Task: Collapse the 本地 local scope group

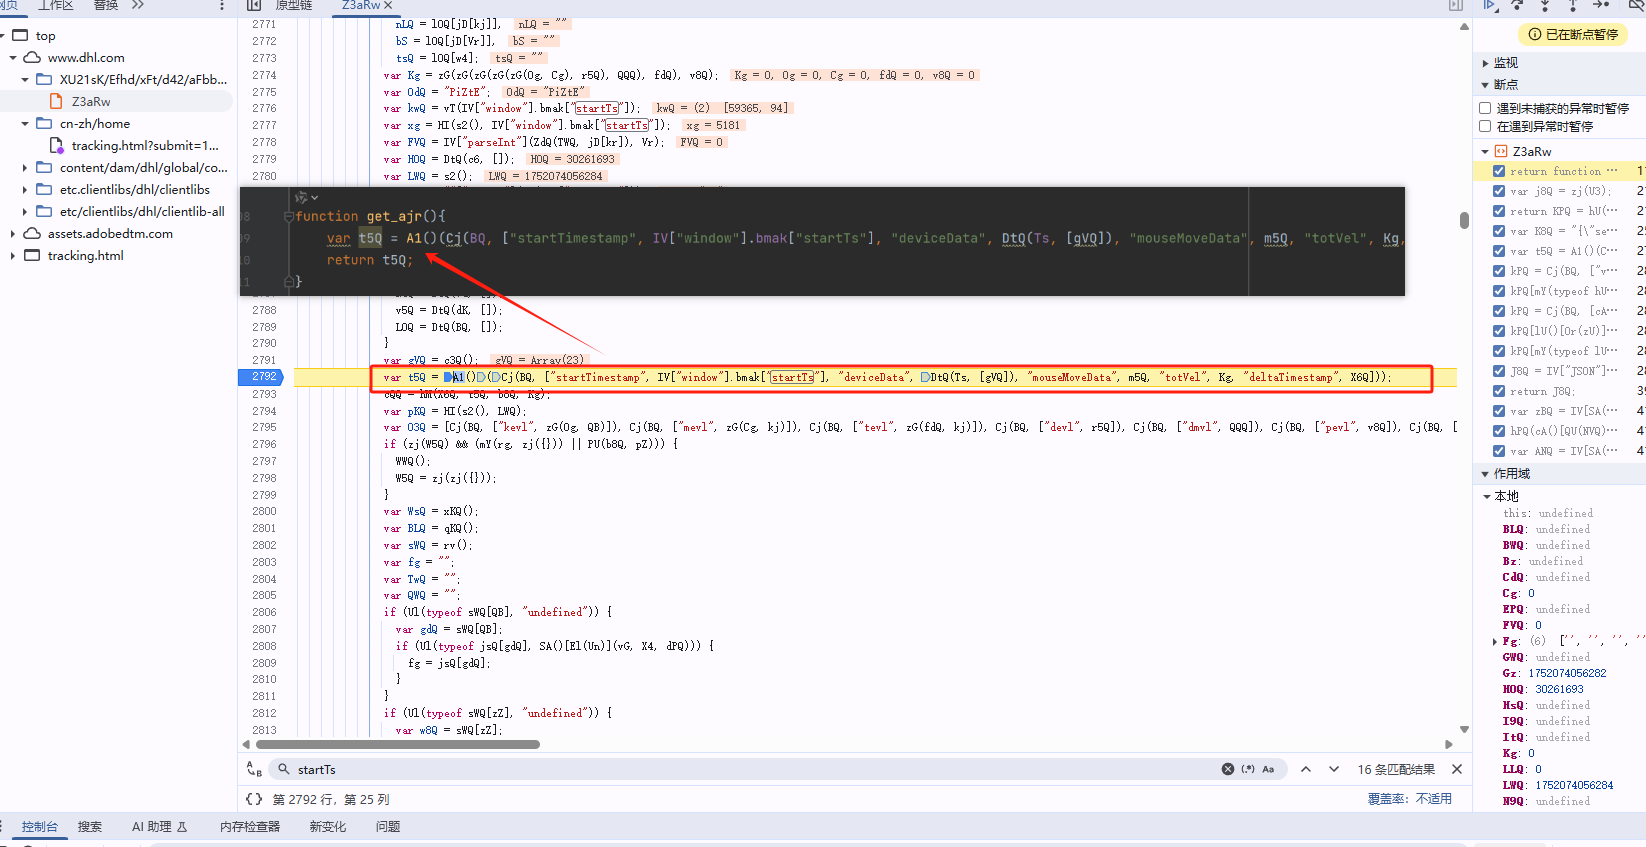Action: 1487,496
